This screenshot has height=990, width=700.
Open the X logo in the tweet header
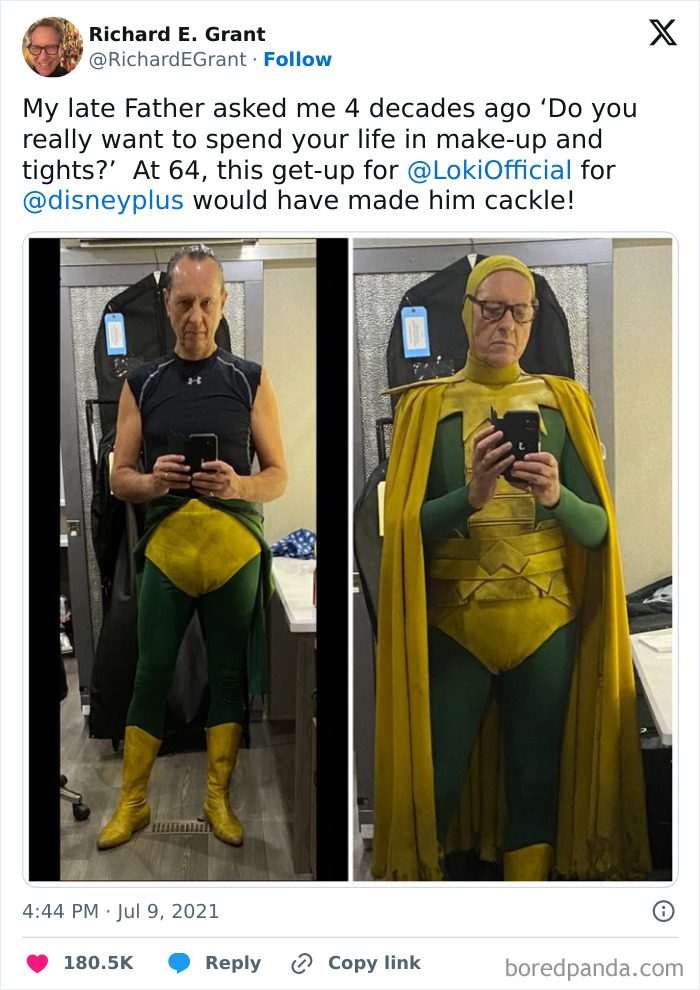[663, 32]
